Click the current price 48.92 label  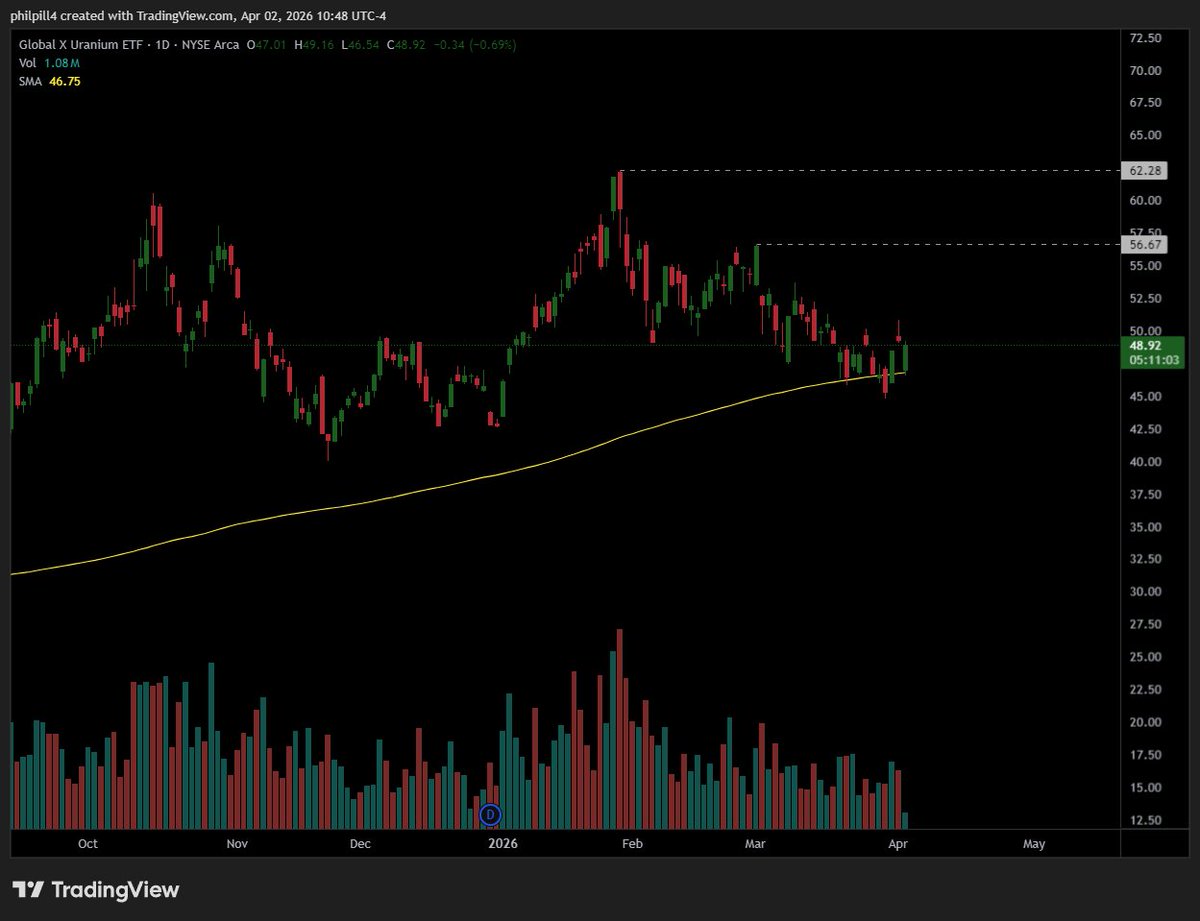pos(1145,345)
